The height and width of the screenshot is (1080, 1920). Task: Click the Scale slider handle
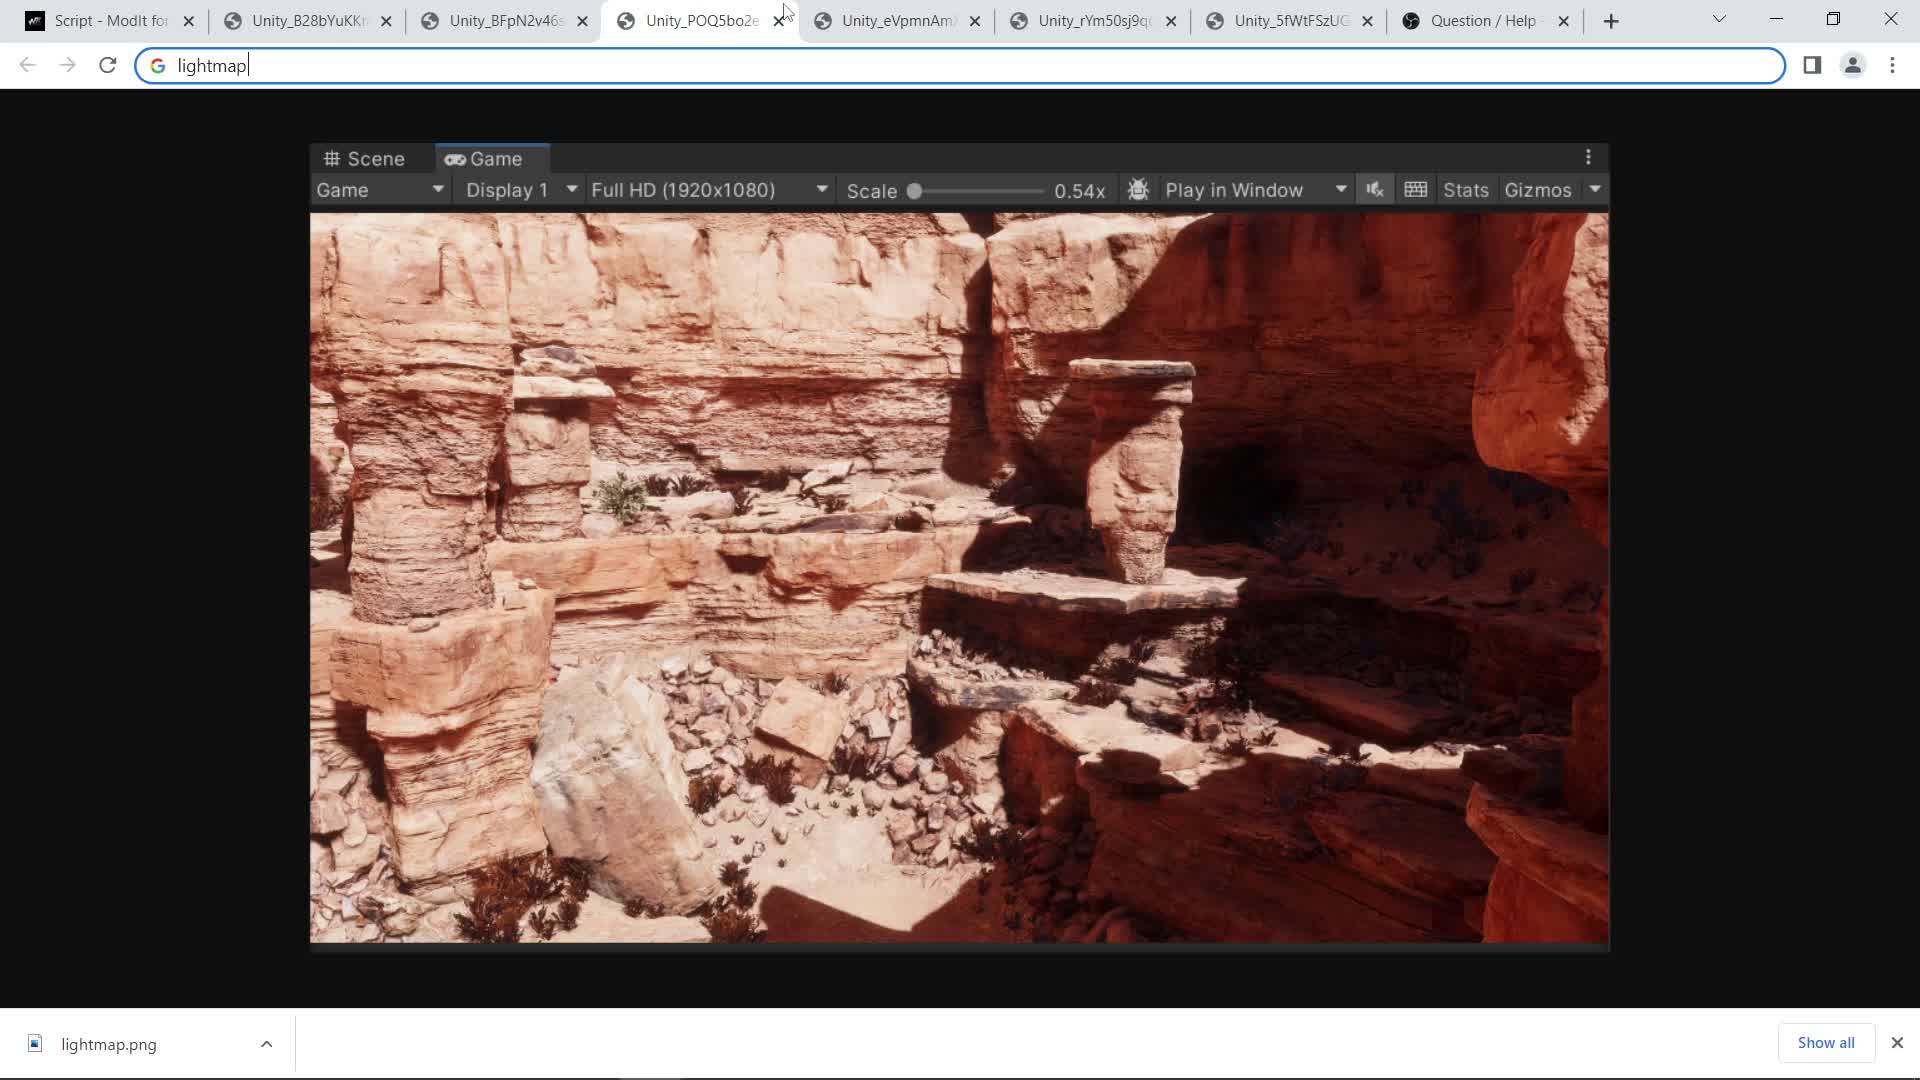point(914,191)
